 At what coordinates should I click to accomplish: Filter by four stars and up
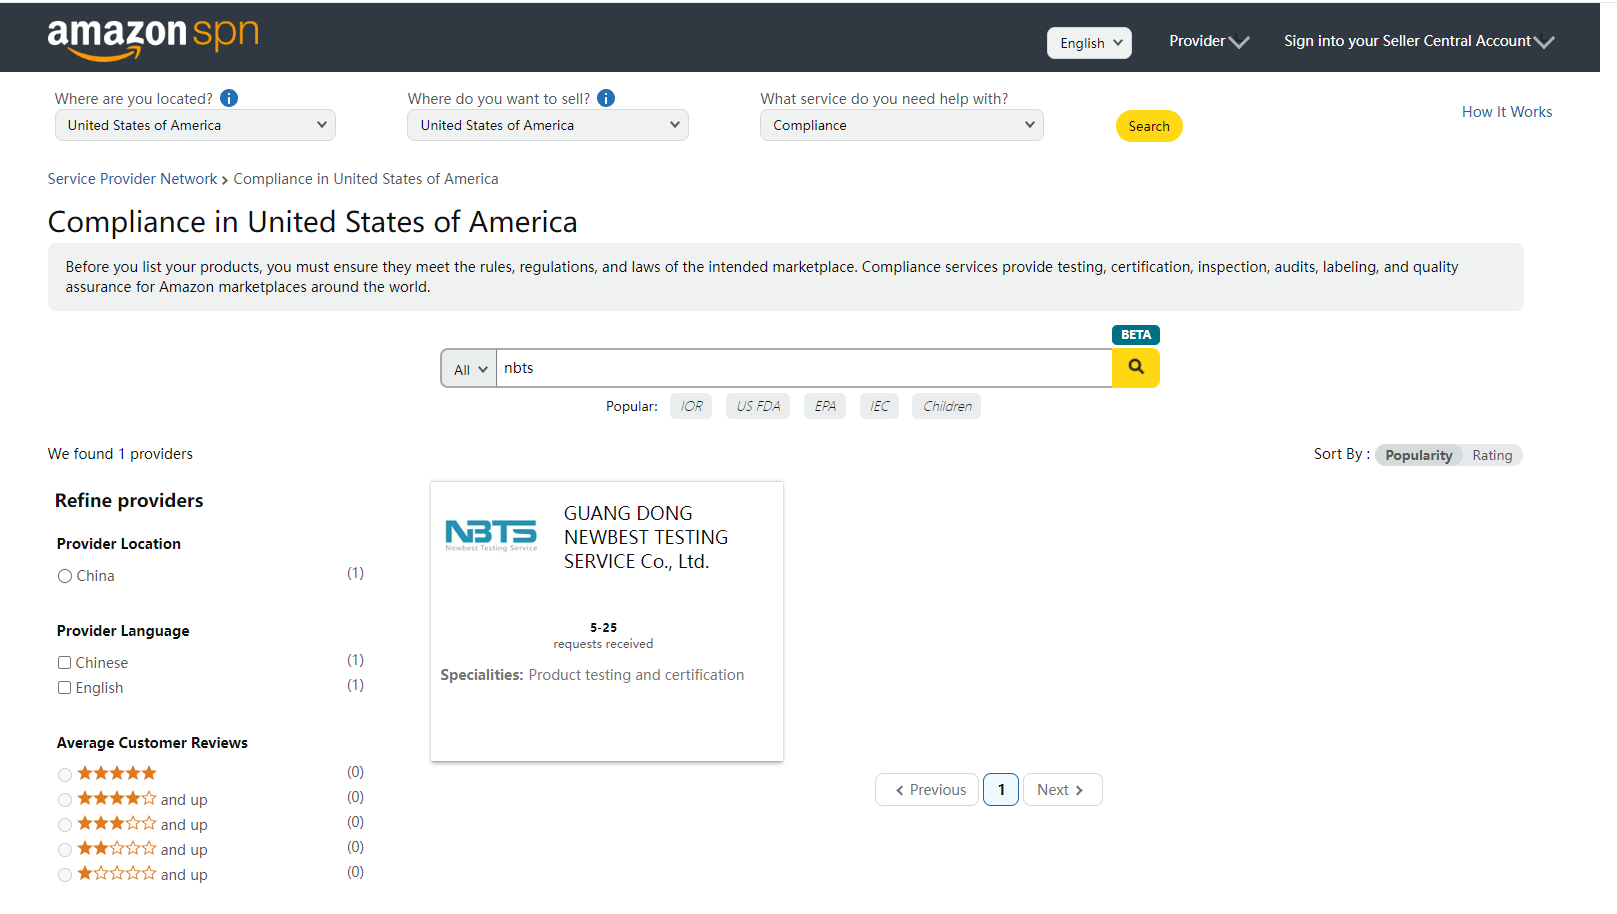click(65, 800)
